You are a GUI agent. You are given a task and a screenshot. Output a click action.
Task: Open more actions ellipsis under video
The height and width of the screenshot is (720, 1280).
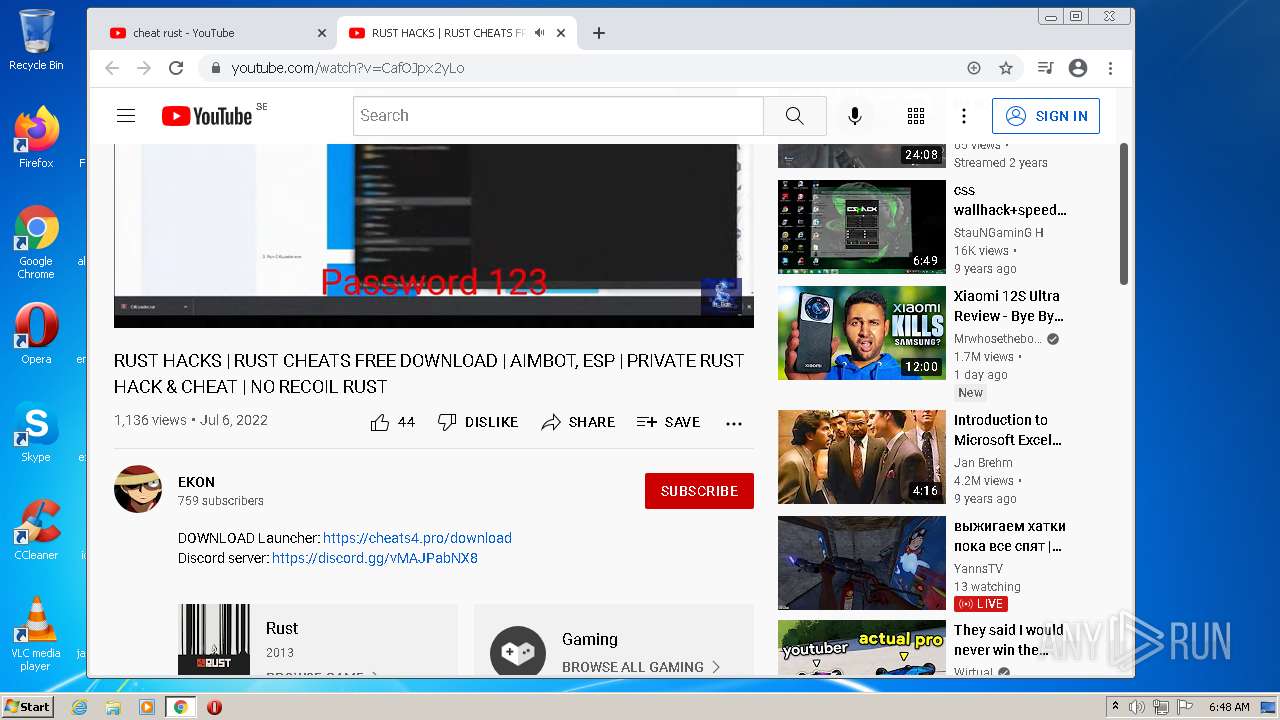[x=734, y=423]
